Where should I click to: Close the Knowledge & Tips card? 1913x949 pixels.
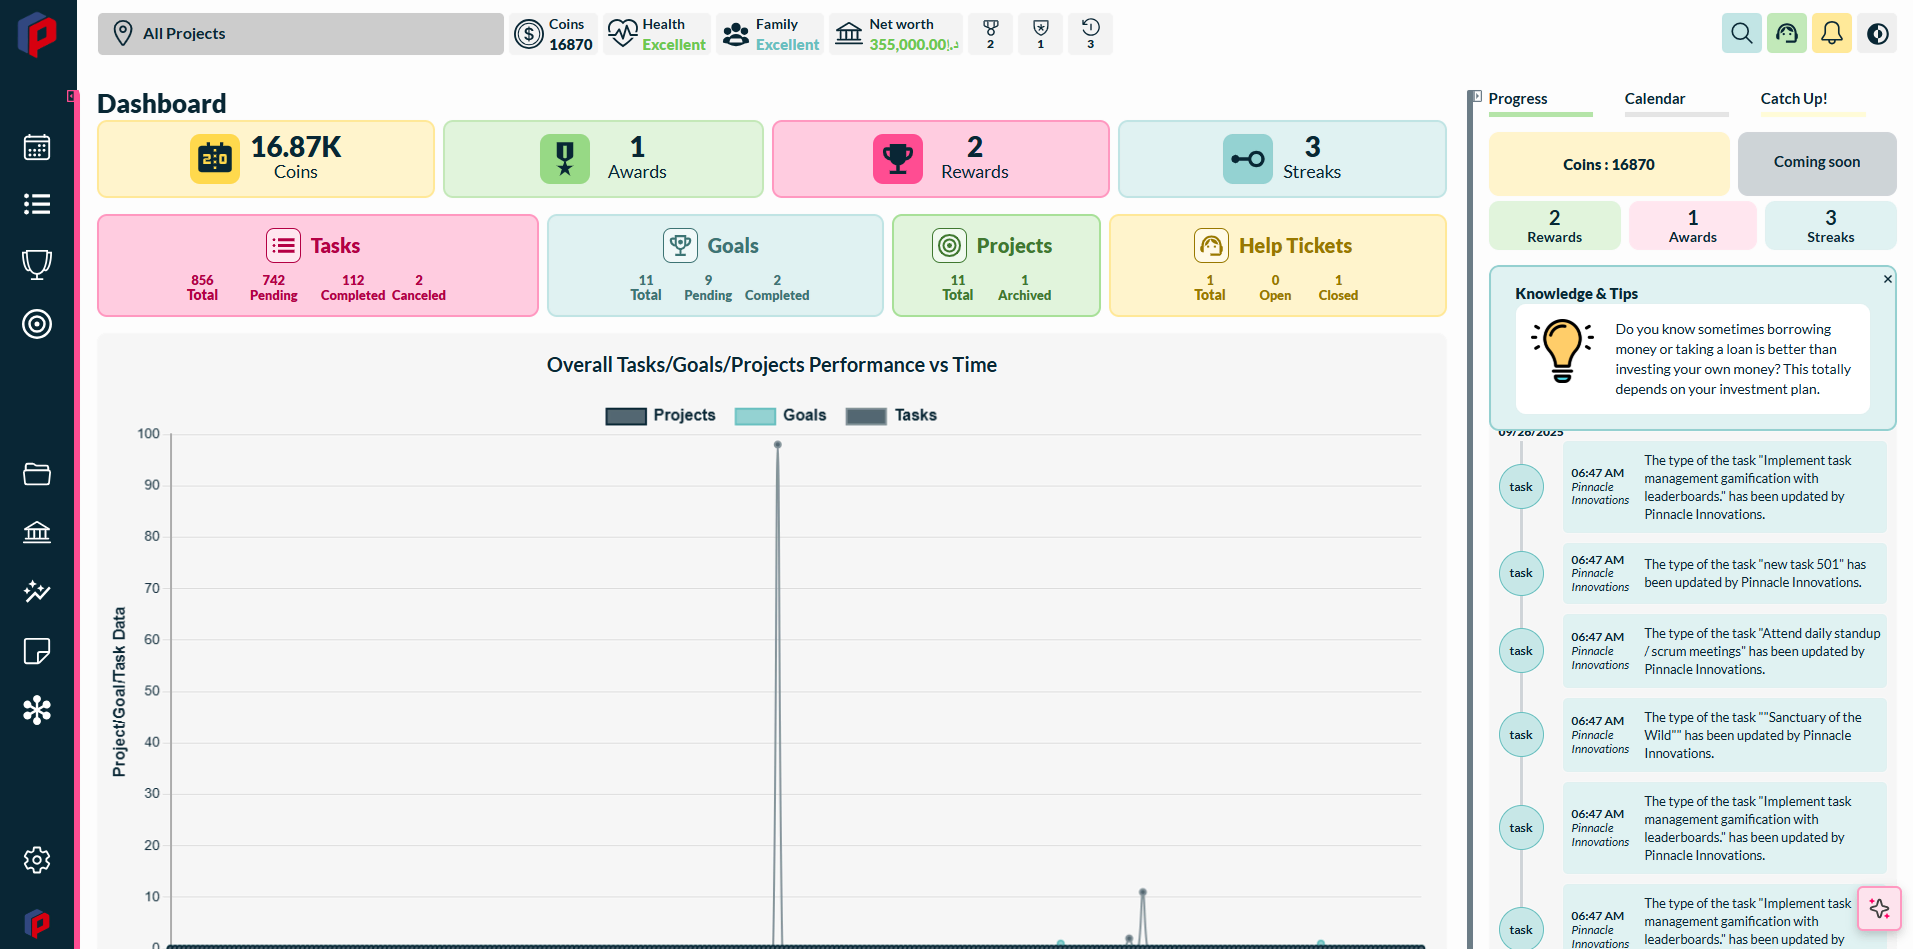[x=1888, y=279]
